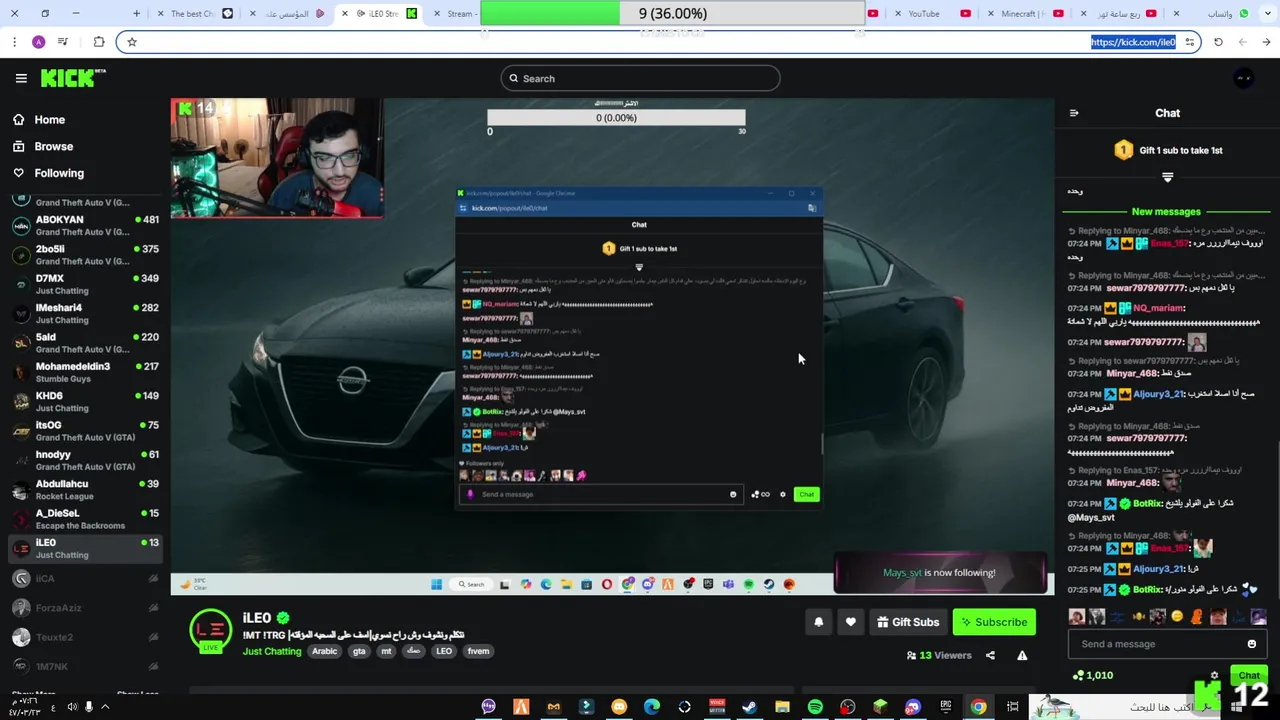Click the 1,010 channel points balance
The width and height of the screenshot is (1280, 720).
pyautogui.click(x=1093, y=676)
